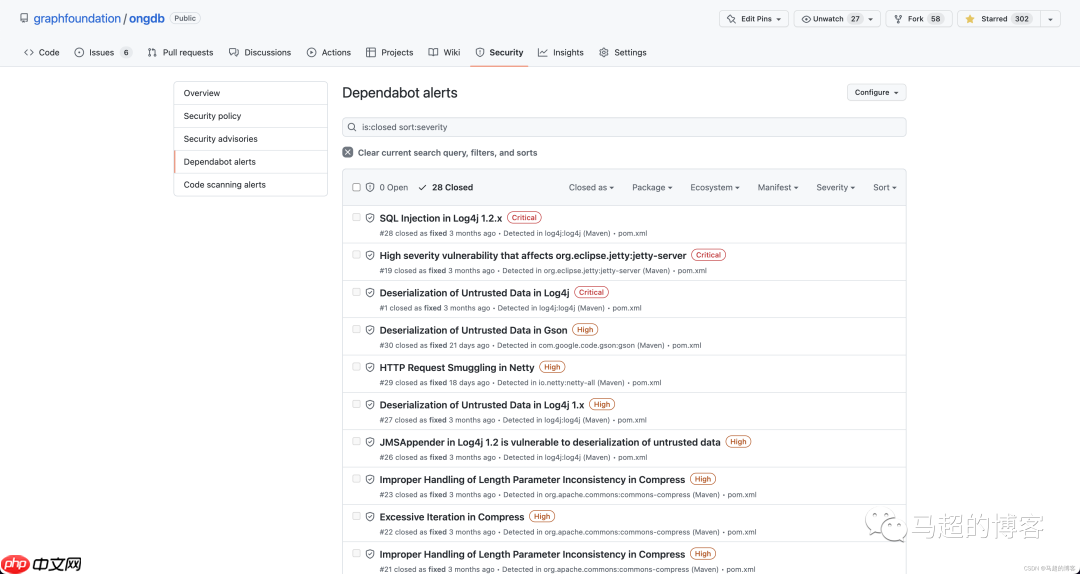
Task: Click the repository book icon beside graphfoundation
Action: click(x=24, y=19)
